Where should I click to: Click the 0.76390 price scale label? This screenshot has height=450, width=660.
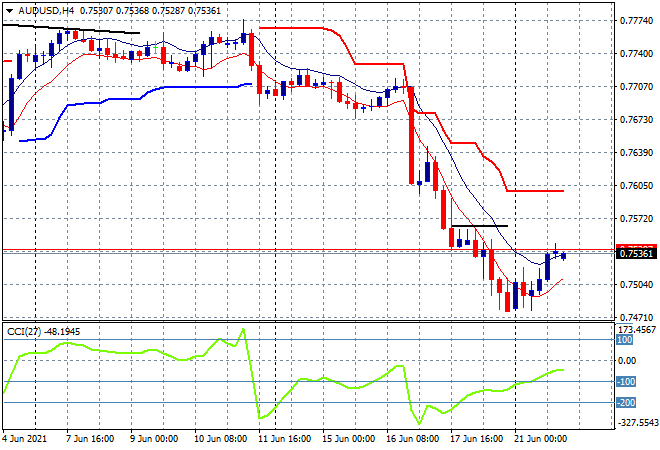point(636,152)
